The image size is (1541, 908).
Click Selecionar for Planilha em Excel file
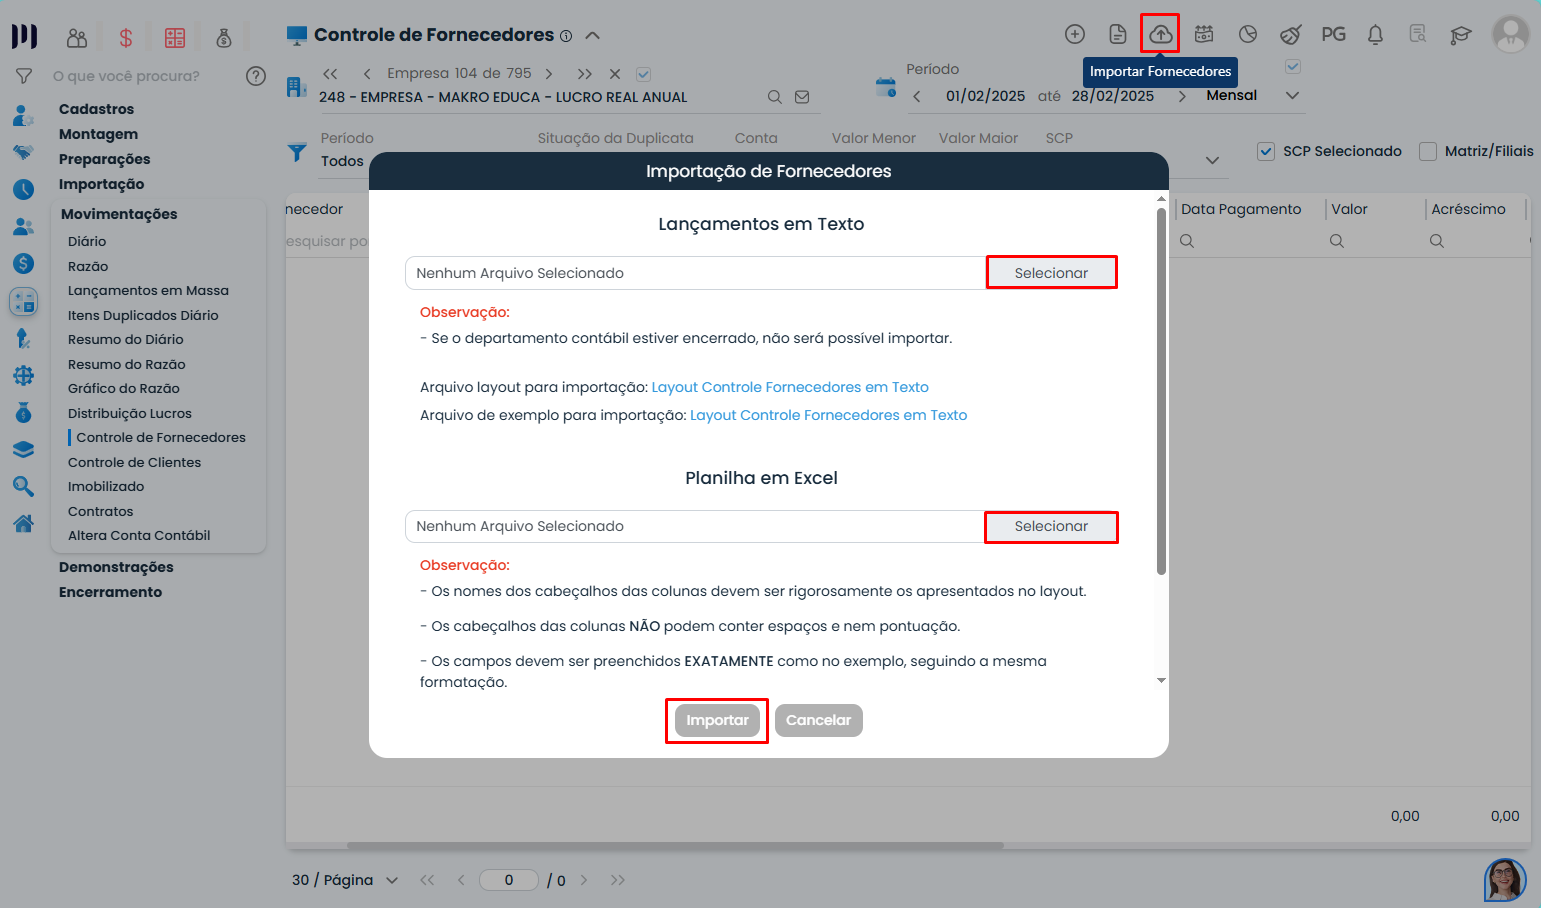pyautogui.click(x=1051, y=526)
